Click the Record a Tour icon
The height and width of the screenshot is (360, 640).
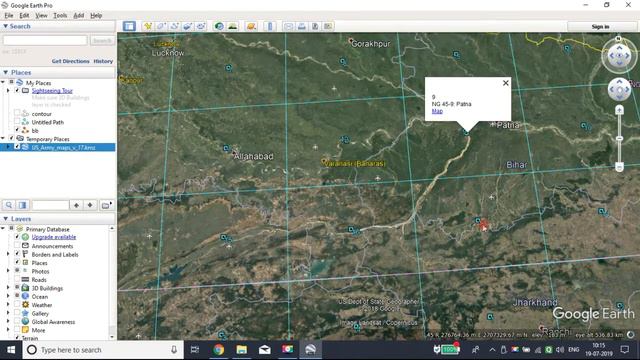(201, 26)
